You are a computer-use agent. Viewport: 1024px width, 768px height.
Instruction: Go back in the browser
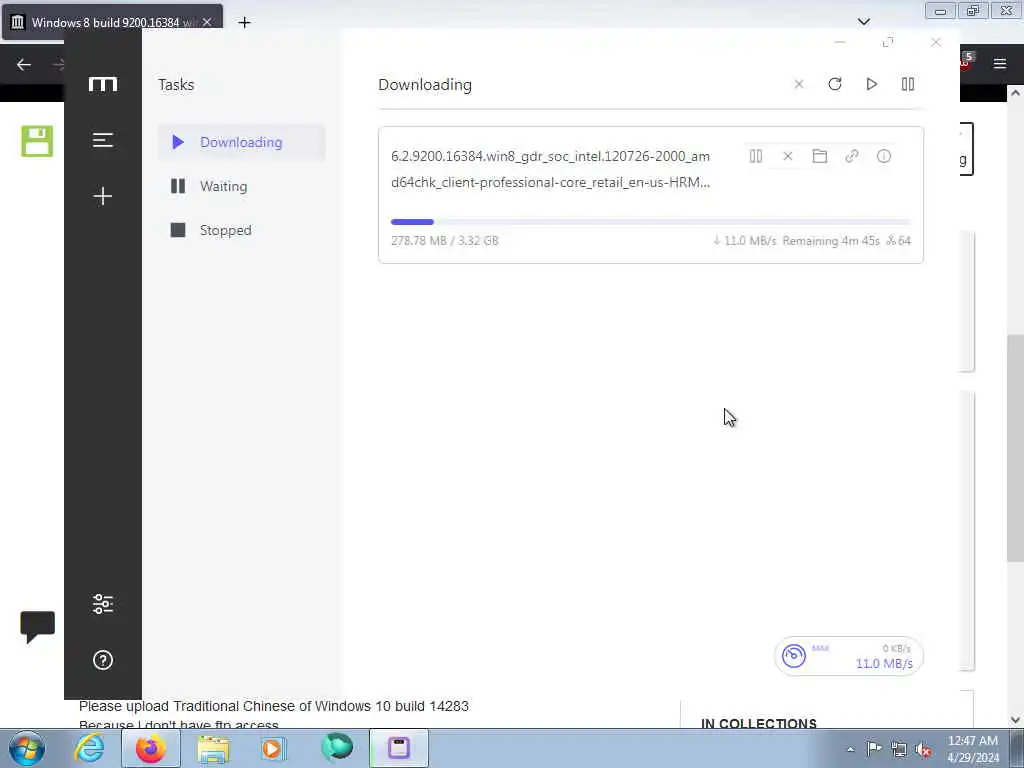24,64
